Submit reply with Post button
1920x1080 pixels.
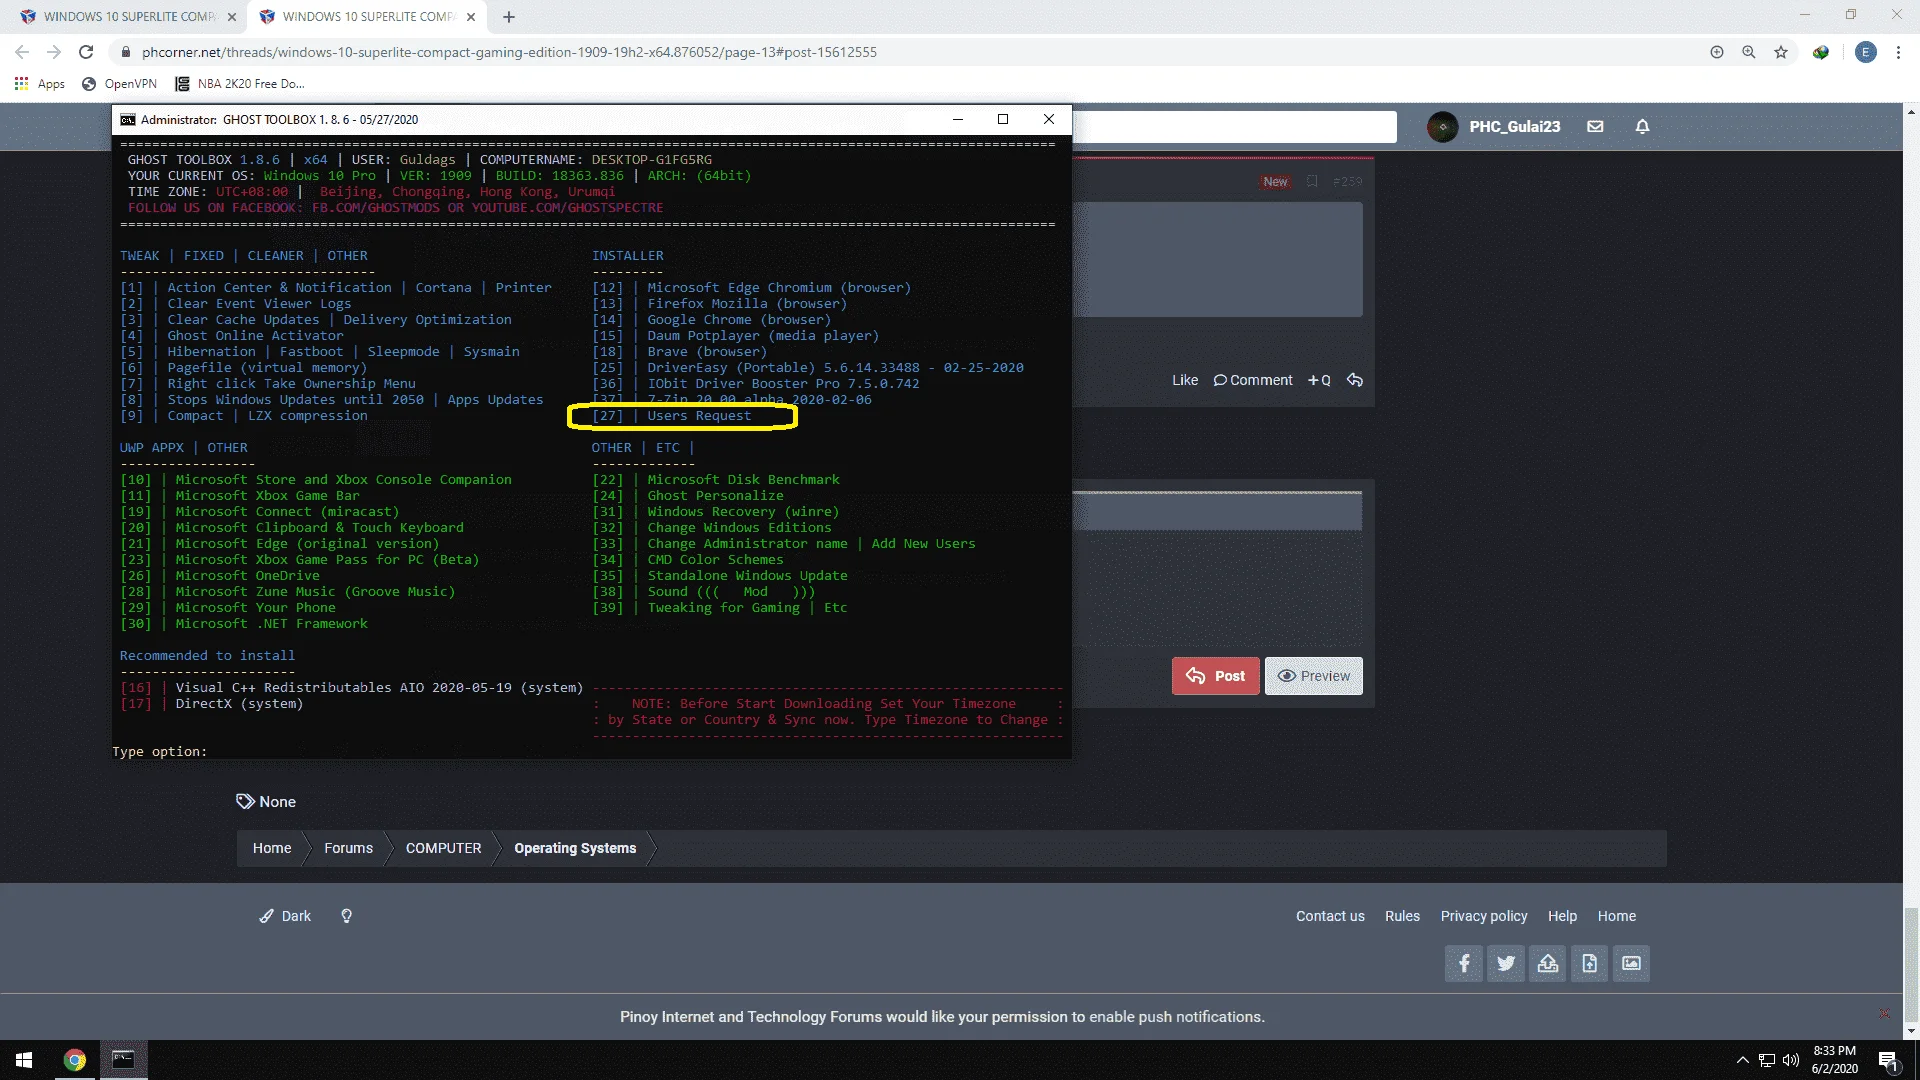click(x=1215, y=676)
